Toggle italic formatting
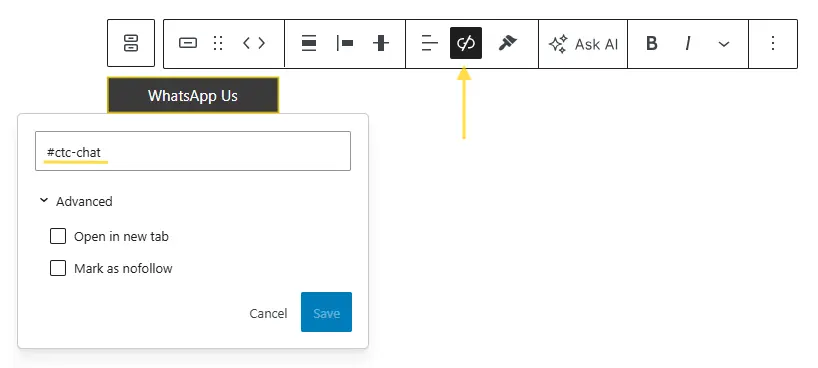 click(688, 43)
